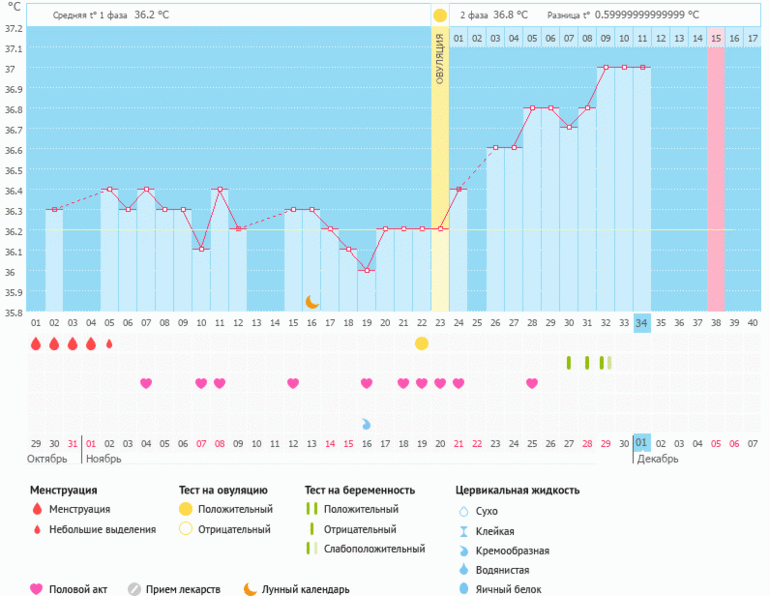This screenshot has width=770, height=596.
Task: Click the creamy cervical fluid drop on day 19
Action: (x=366, y=424)
